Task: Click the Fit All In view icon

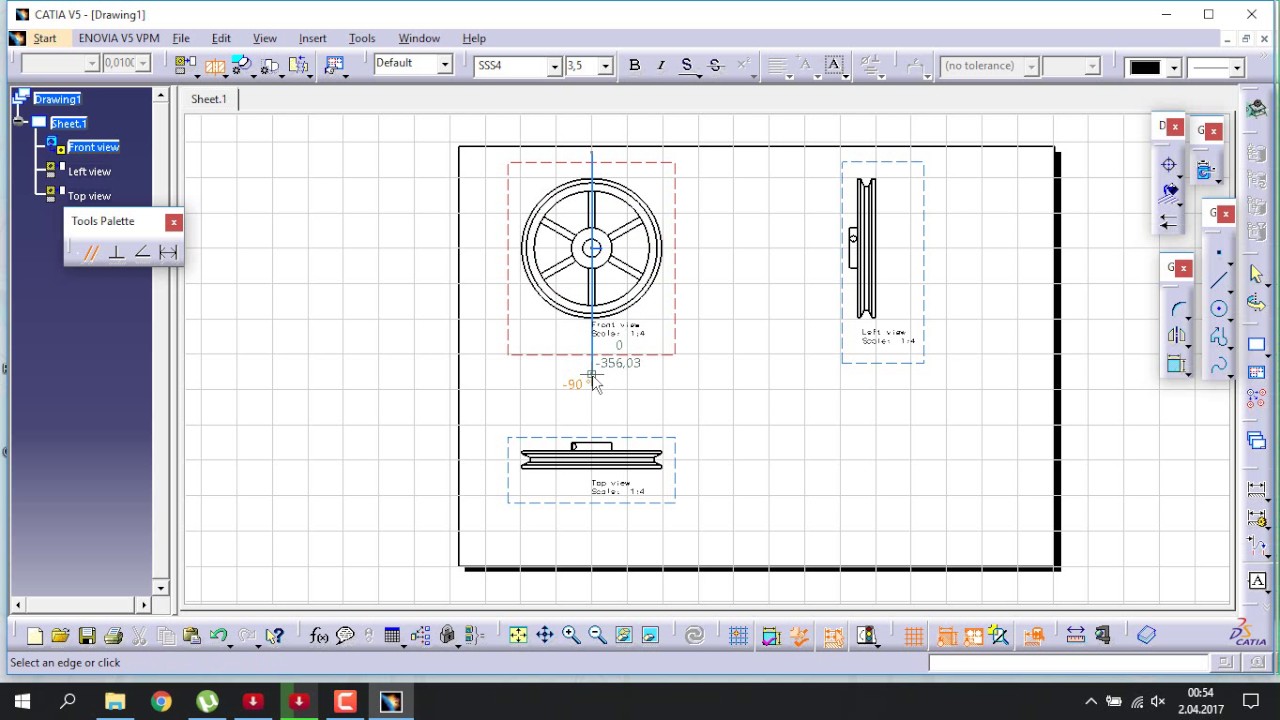Action: tap(518, 636)
